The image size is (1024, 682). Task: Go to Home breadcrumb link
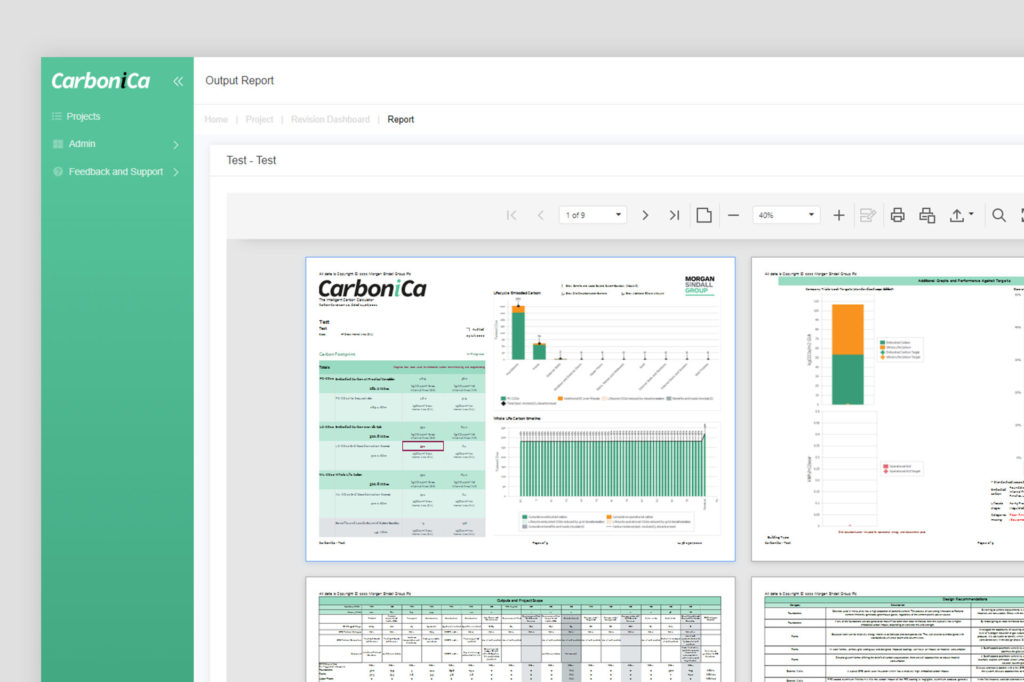pyautogui.click(x=216, y=120)
